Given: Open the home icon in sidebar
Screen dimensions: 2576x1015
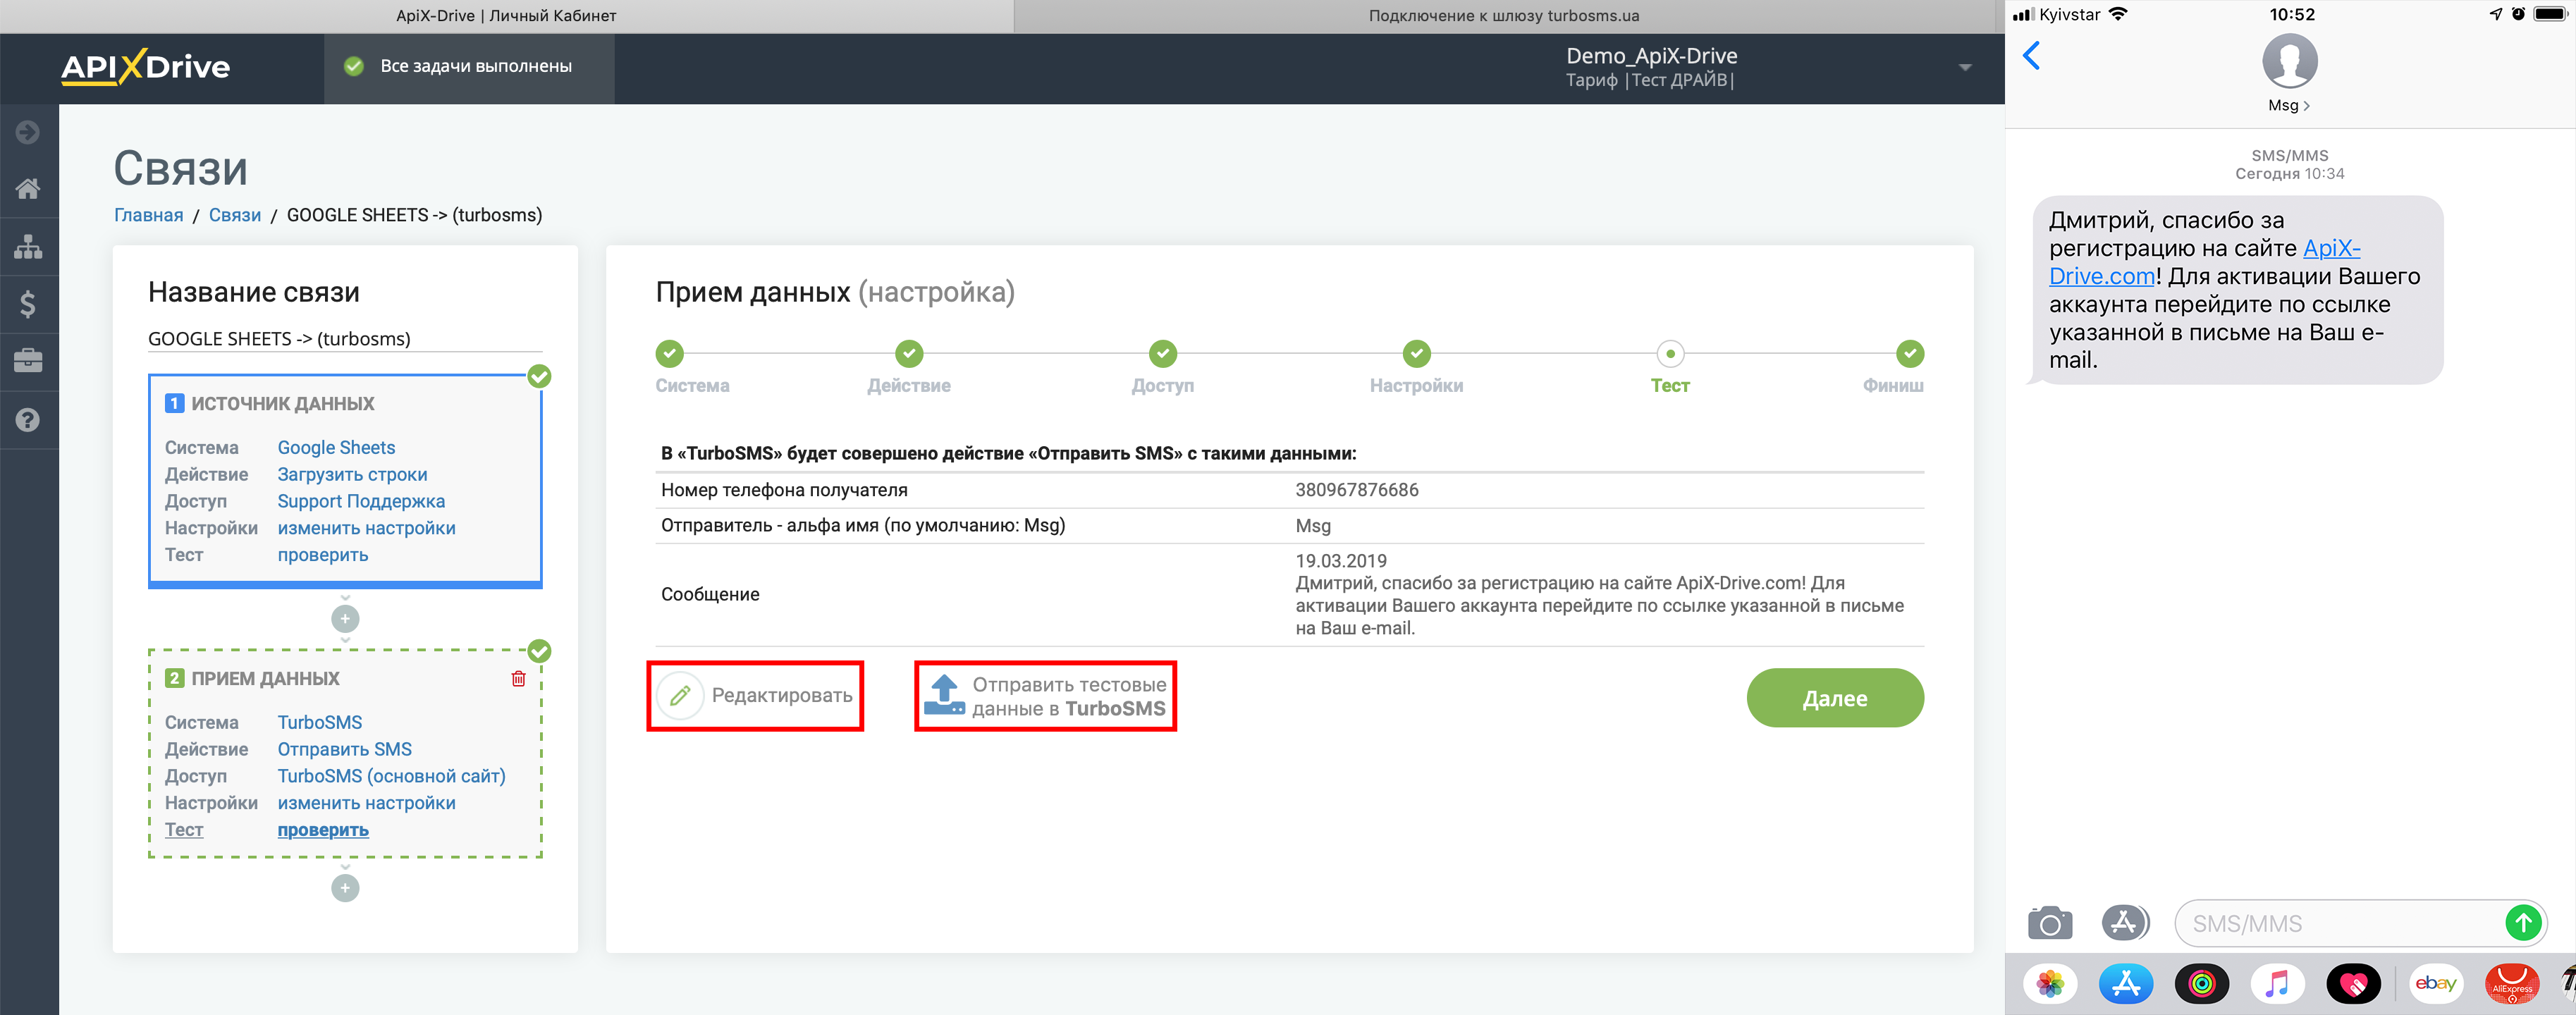Looking at the screenshot, I should (x=28, y=188).
